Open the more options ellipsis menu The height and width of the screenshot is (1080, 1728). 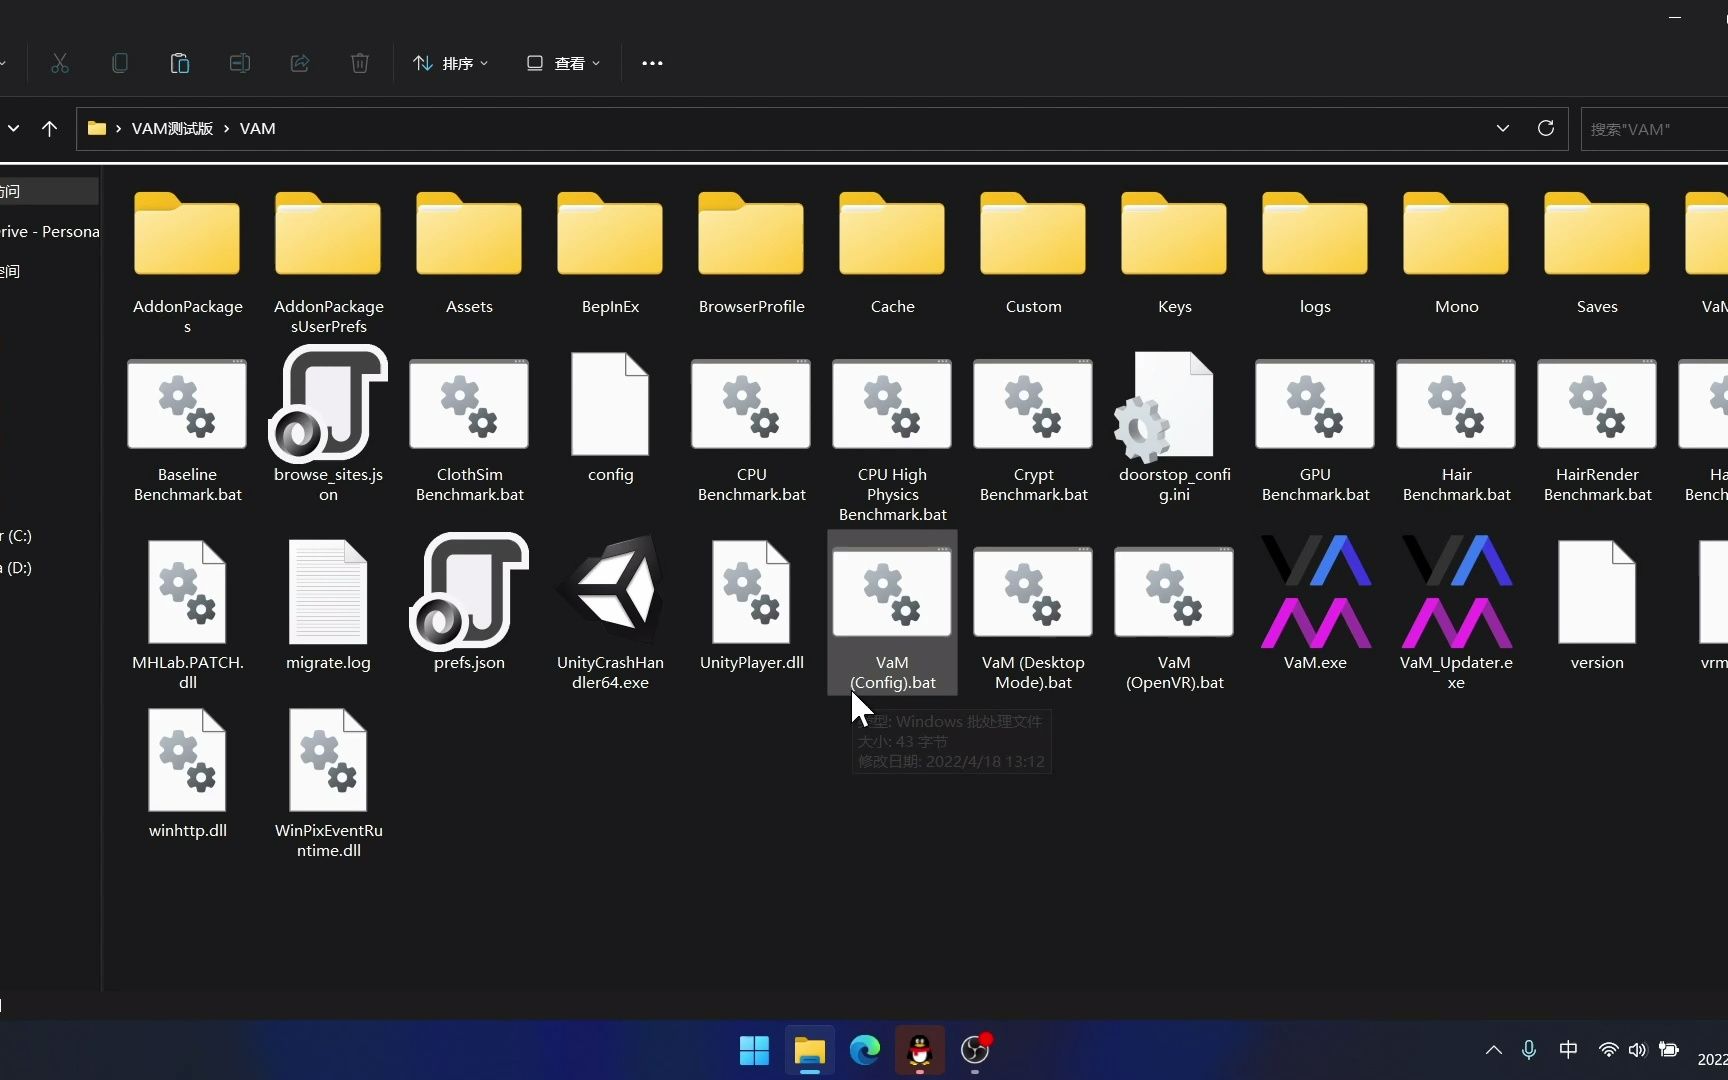tap(652, 63)
